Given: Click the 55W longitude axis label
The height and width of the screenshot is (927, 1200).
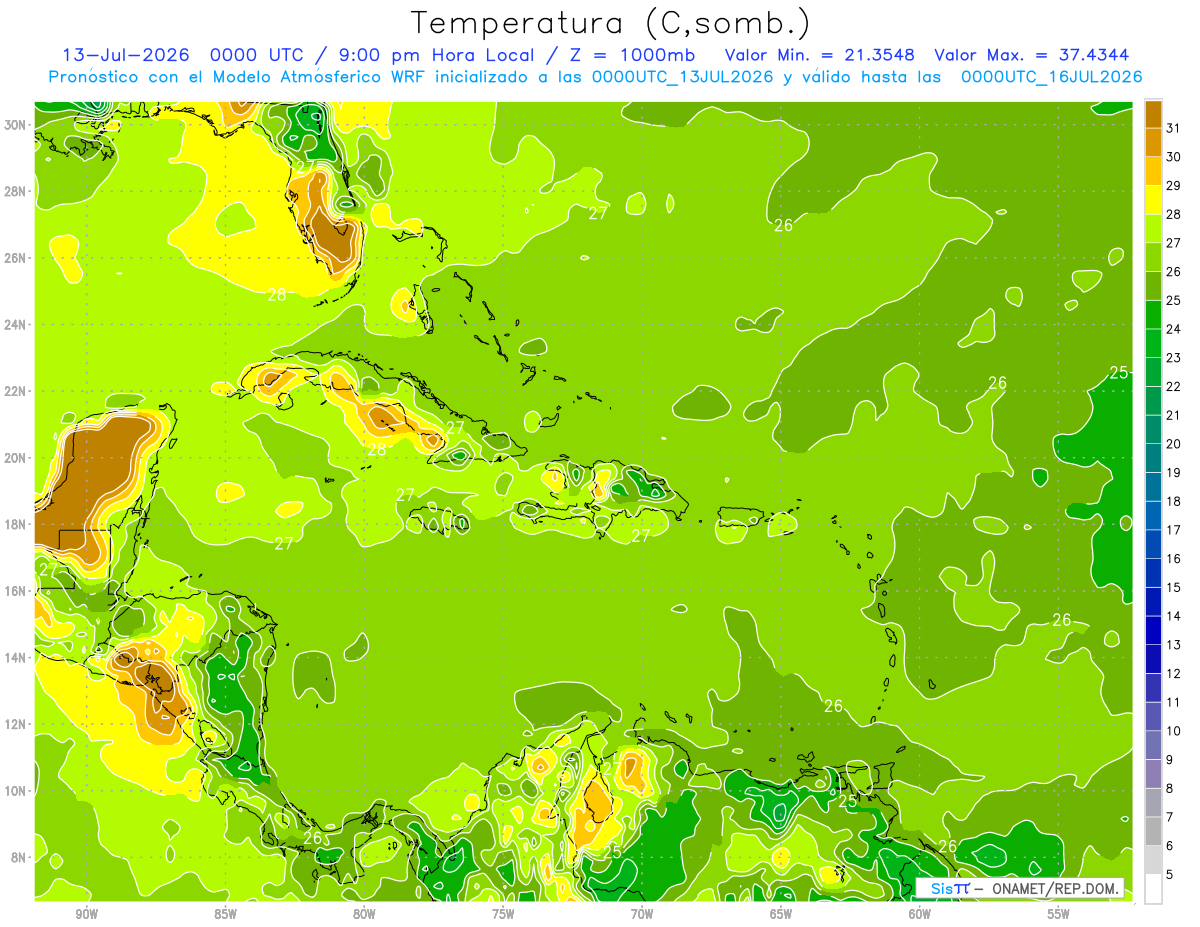Looking at the screenshot, I should (x=1059, y=914).
